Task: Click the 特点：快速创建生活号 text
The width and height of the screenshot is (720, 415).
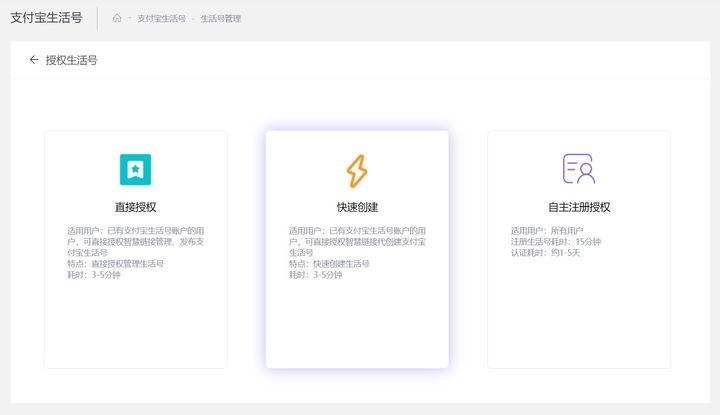Action: coord(329,264)
